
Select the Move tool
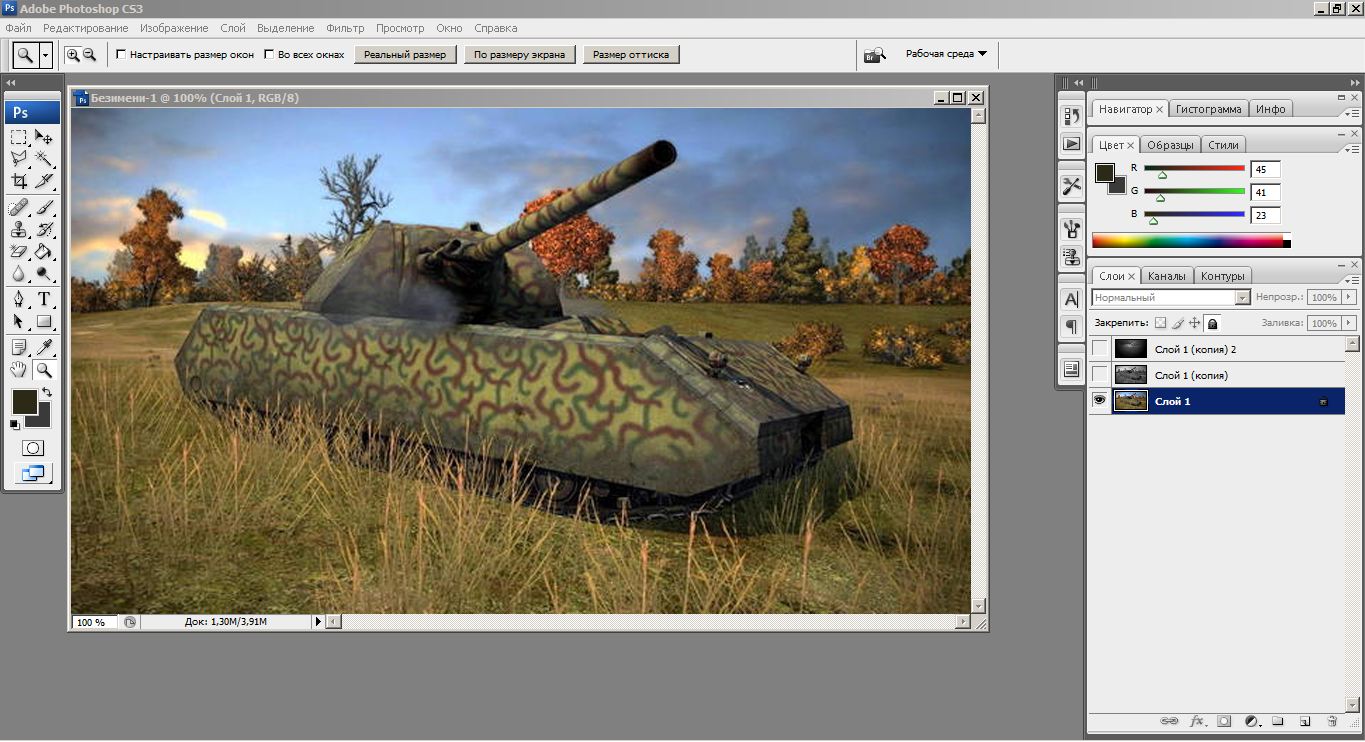point(44,137)
